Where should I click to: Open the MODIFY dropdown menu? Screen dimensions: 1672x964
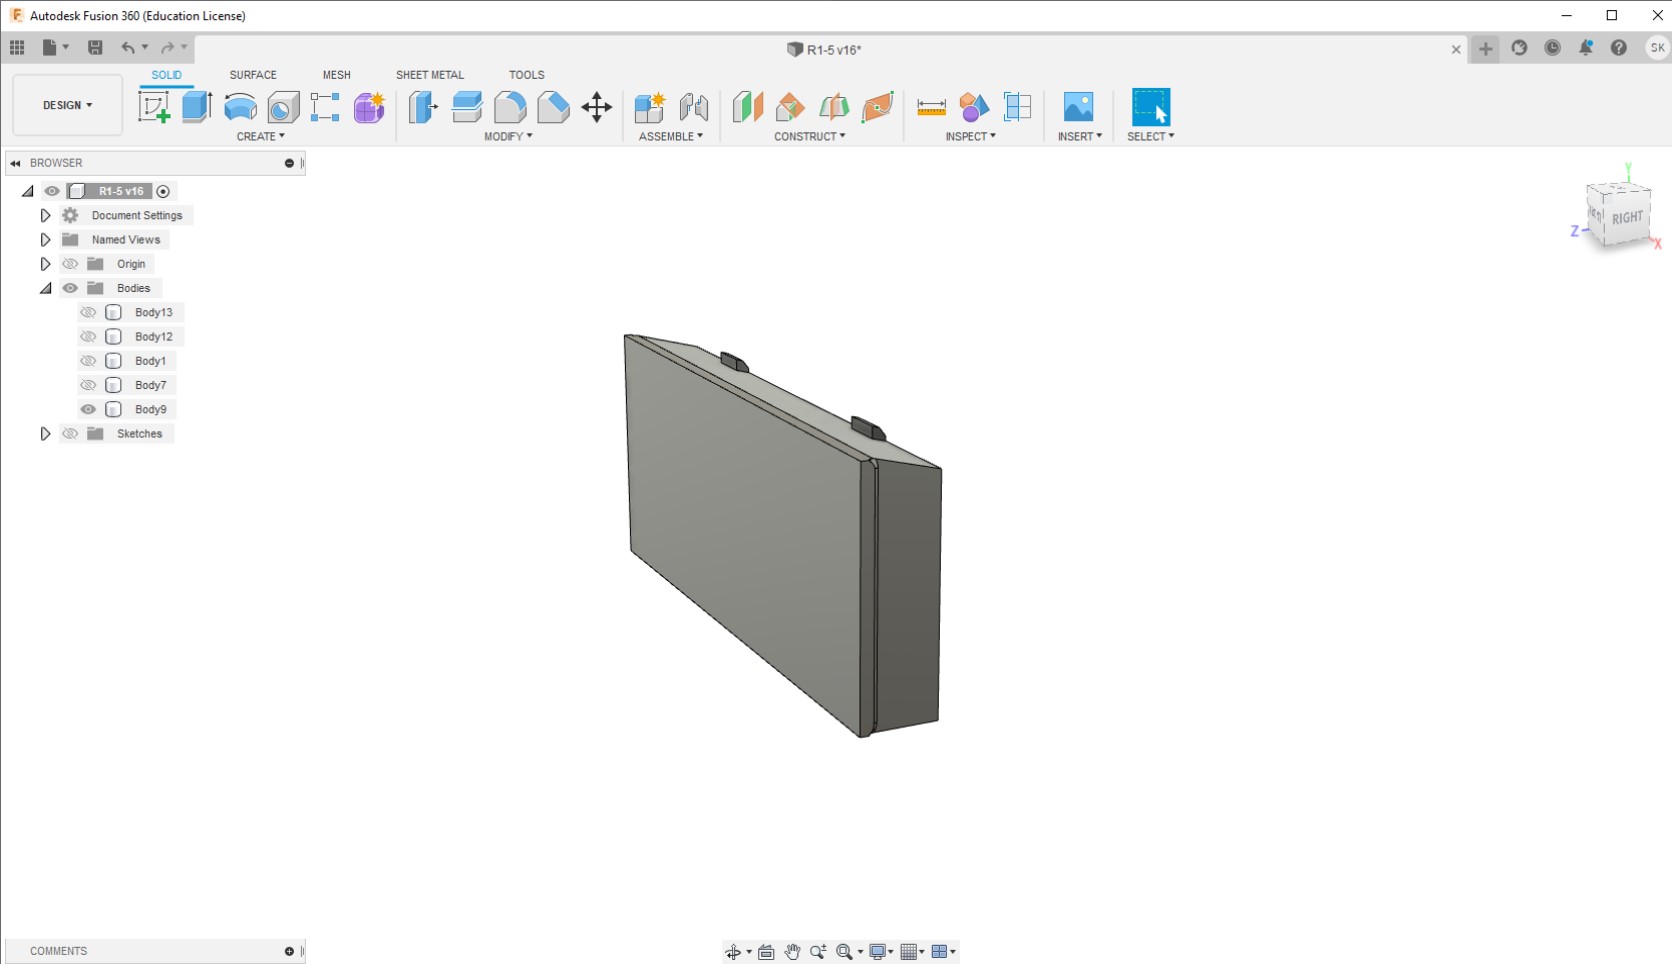click(508, 136)
